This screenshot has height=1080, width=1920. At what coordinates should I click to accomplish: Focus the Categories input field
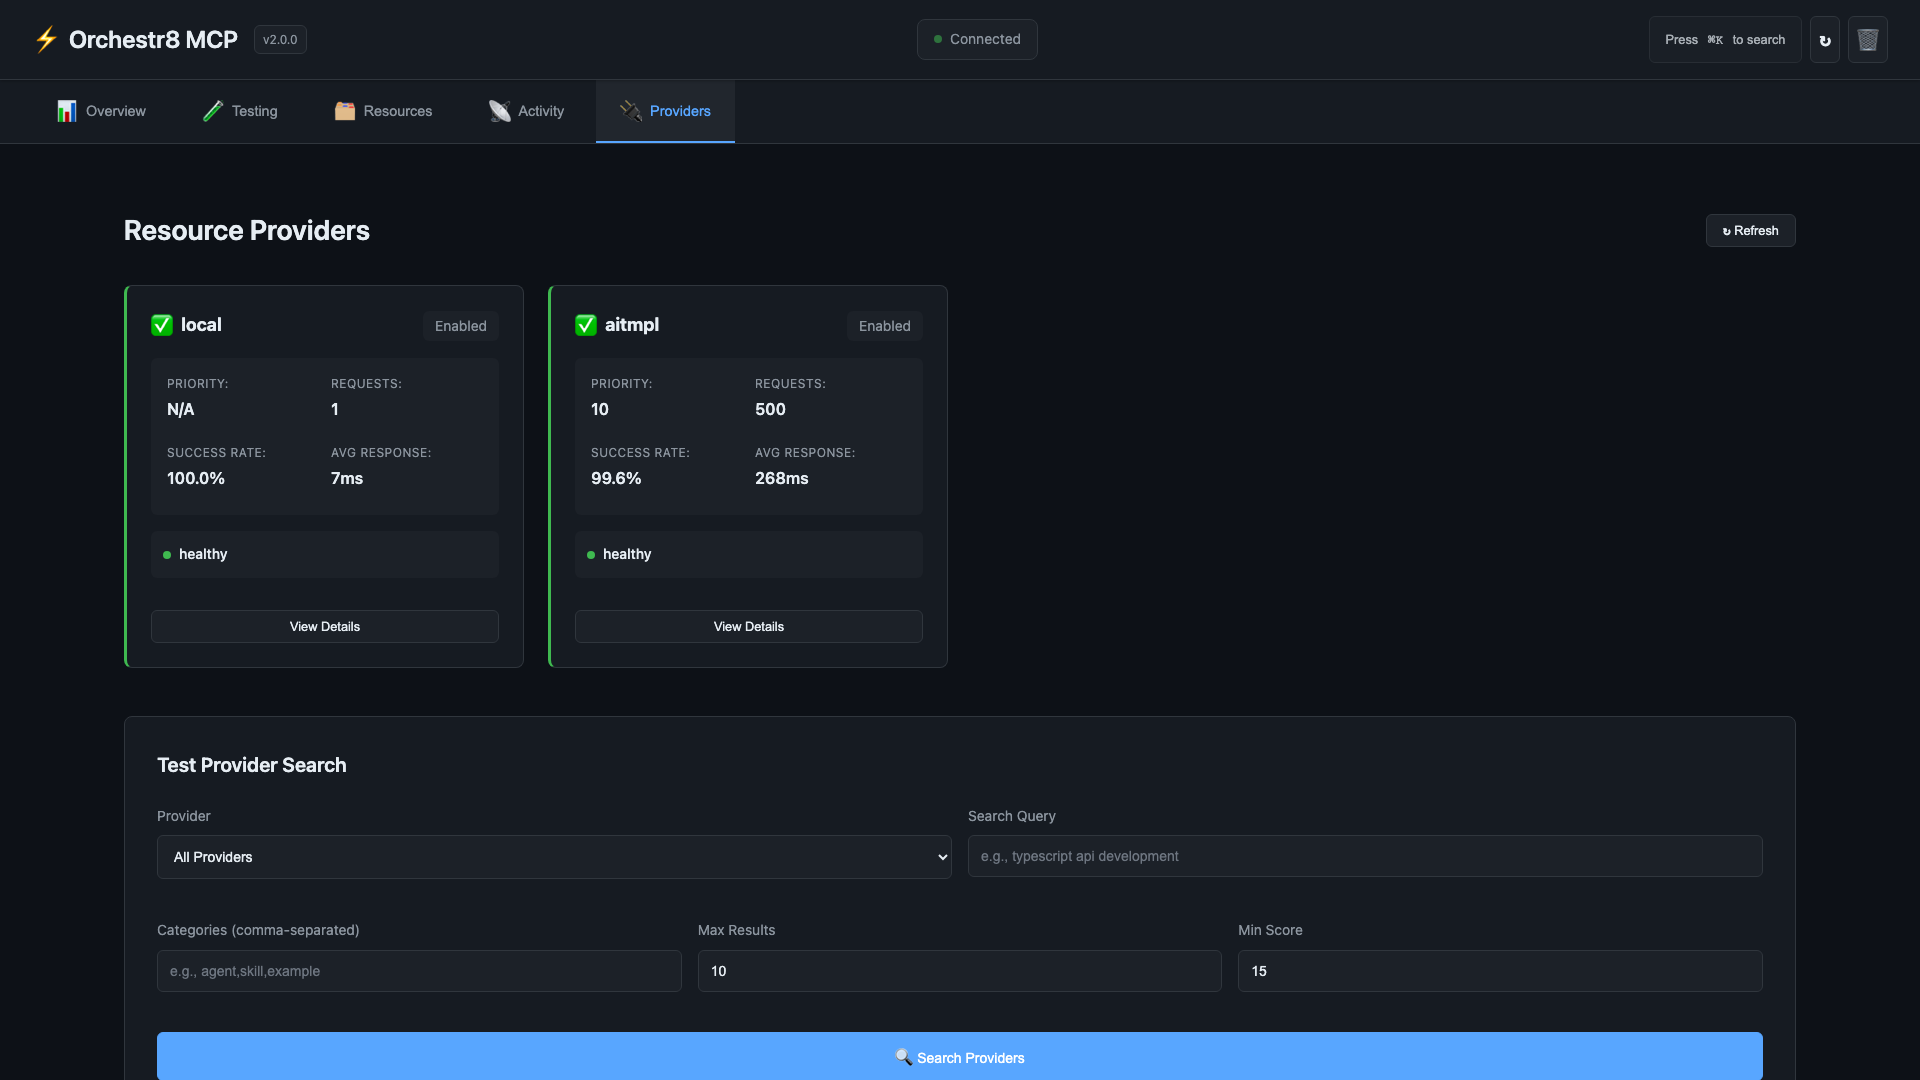pos(419,971)
